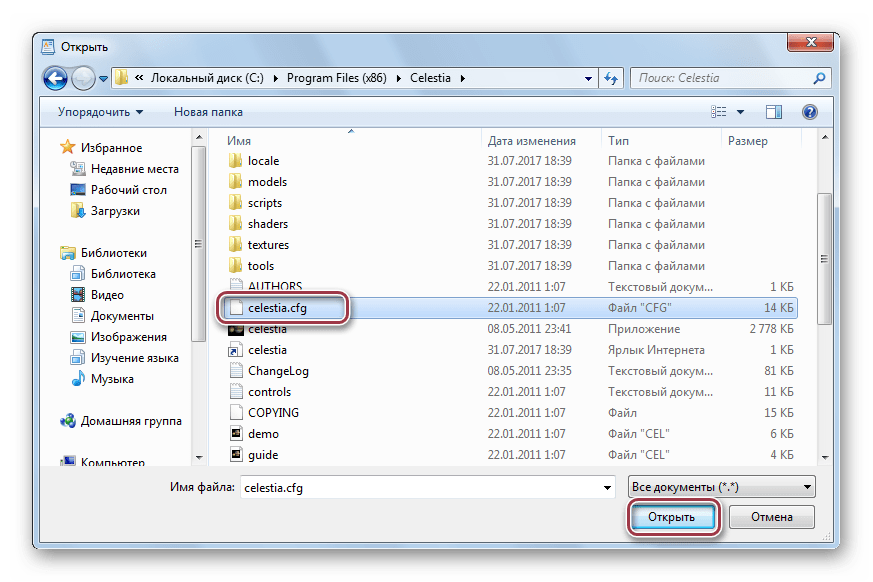The image size is (873, 582).
Task: Click the Help question mark icon
Action: pyautogui.click(x=810, y=112)
